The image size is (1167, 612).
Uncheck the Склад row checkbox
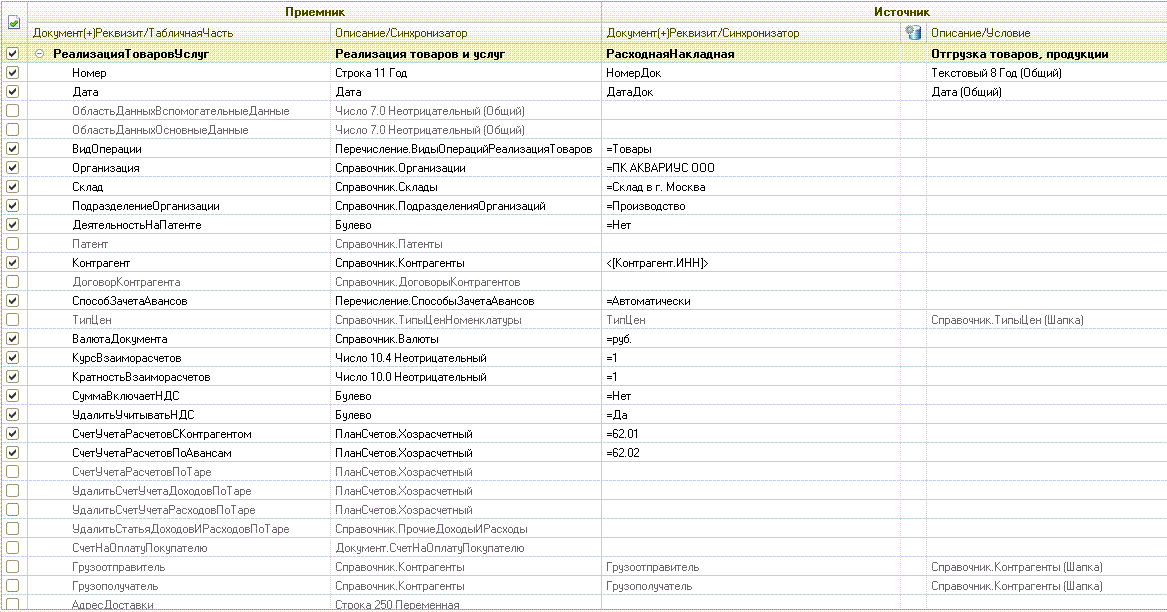click(13, 187)
